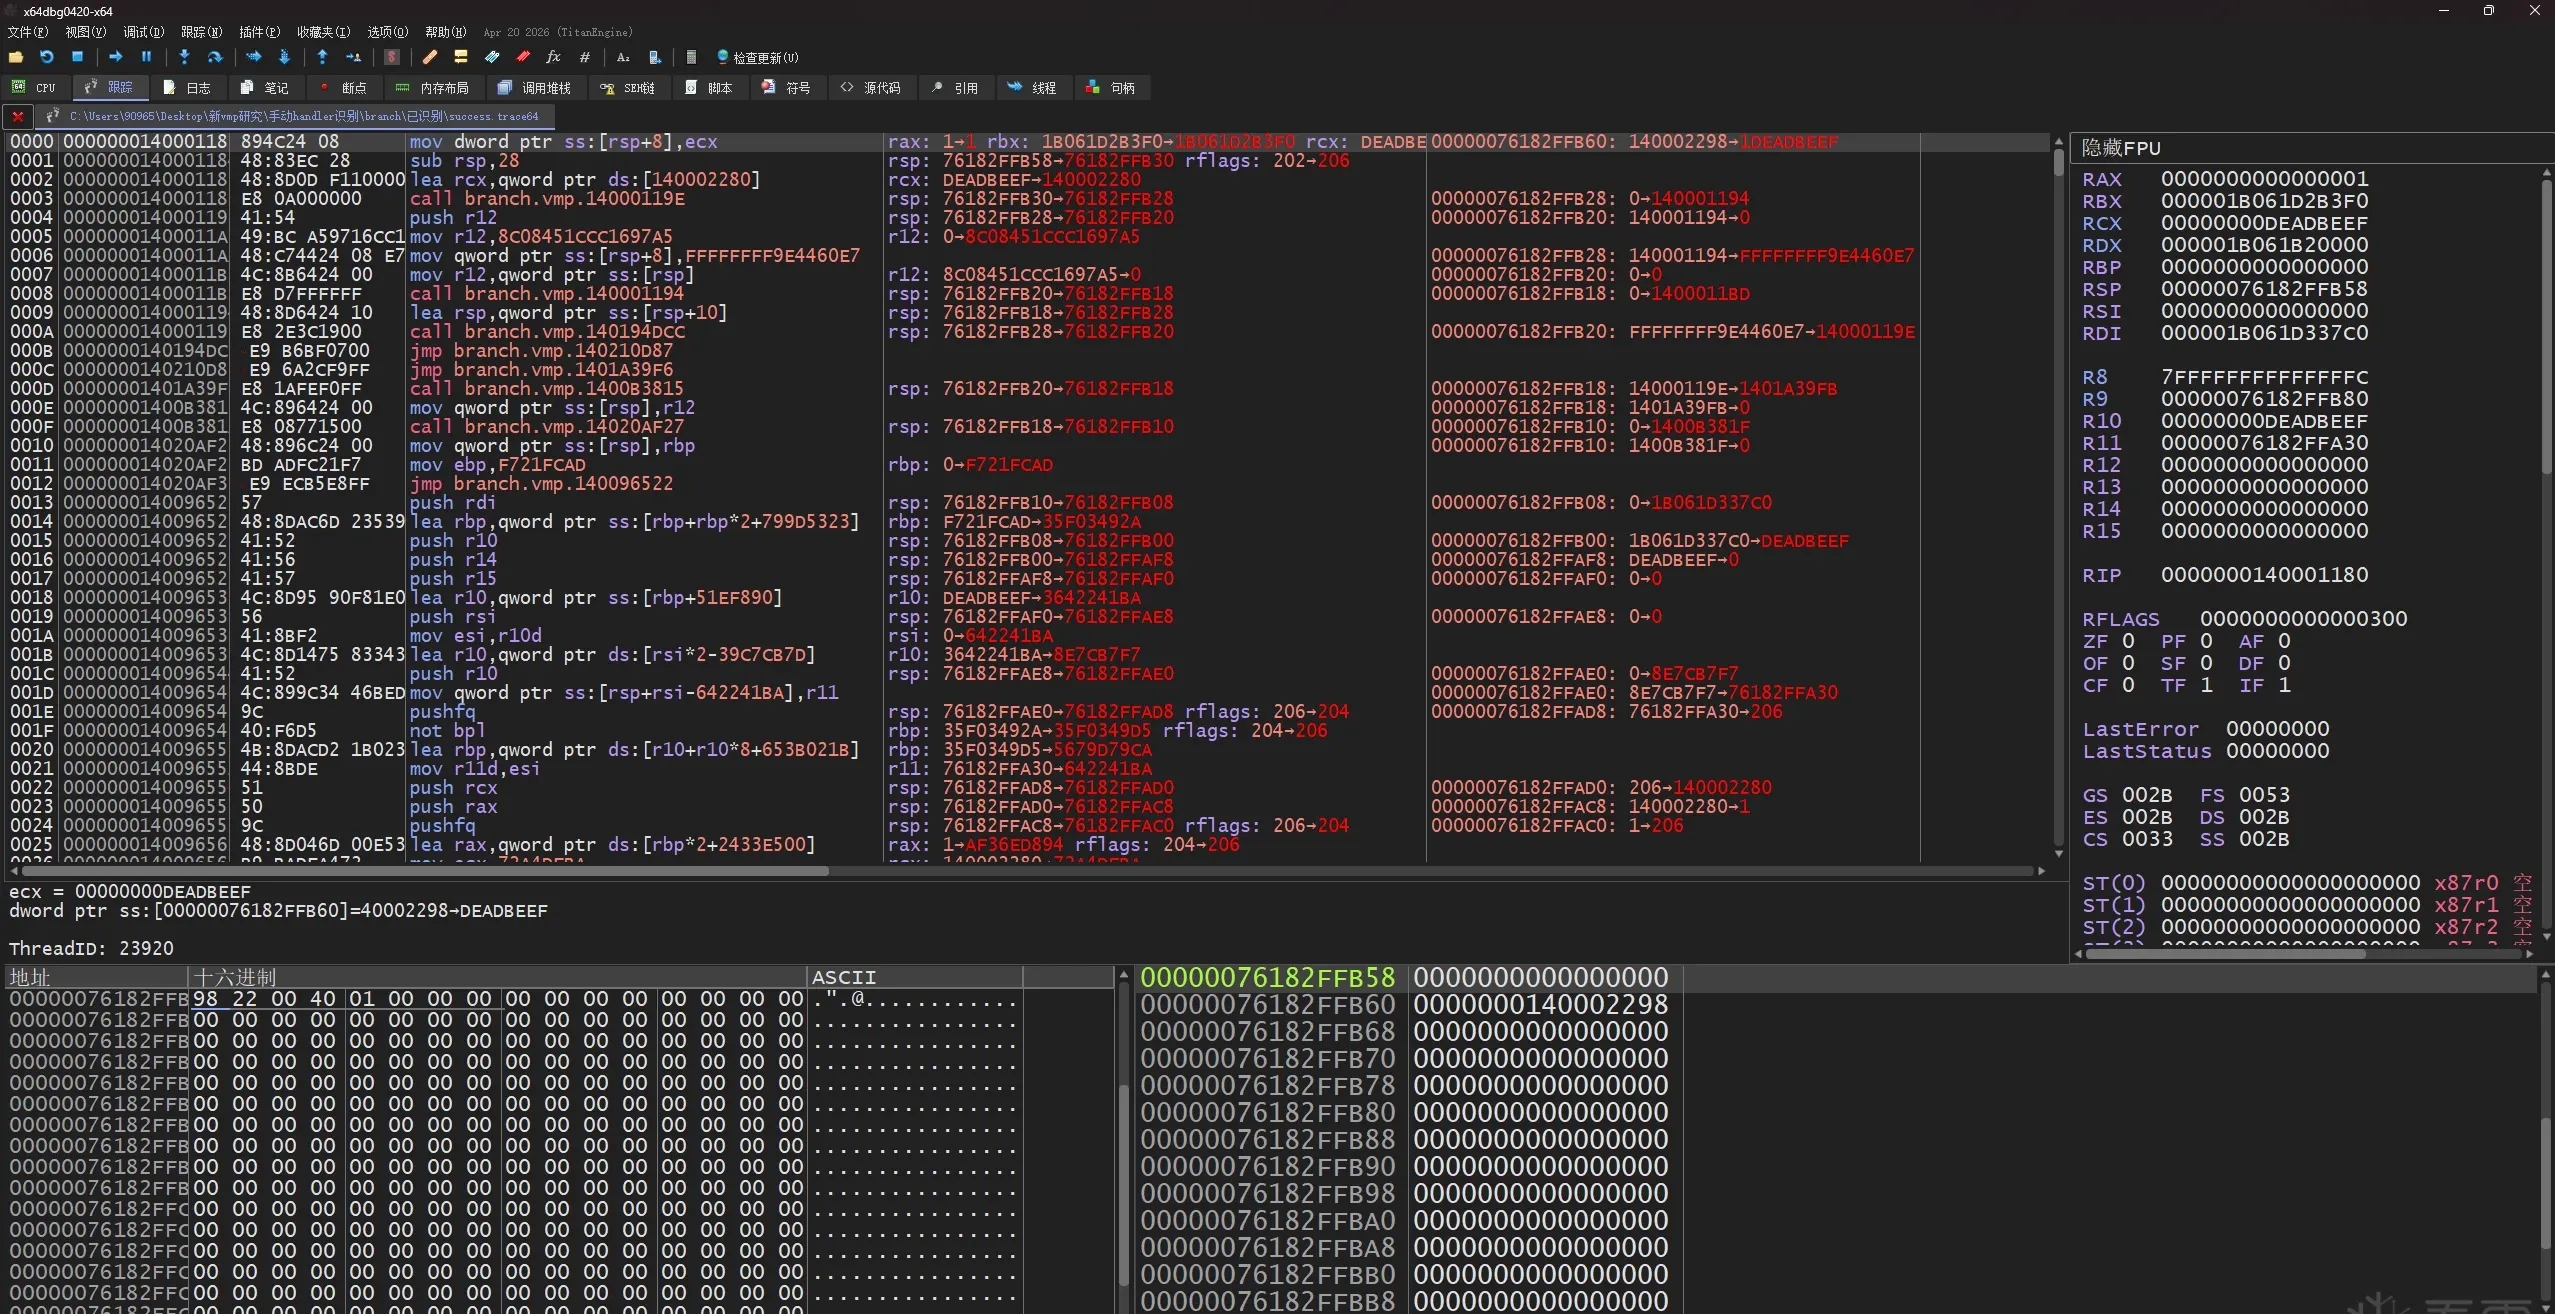Open the Comments toolbar icon
The width and height of the screenshot is (2555, 1314).
pos(461,57)
